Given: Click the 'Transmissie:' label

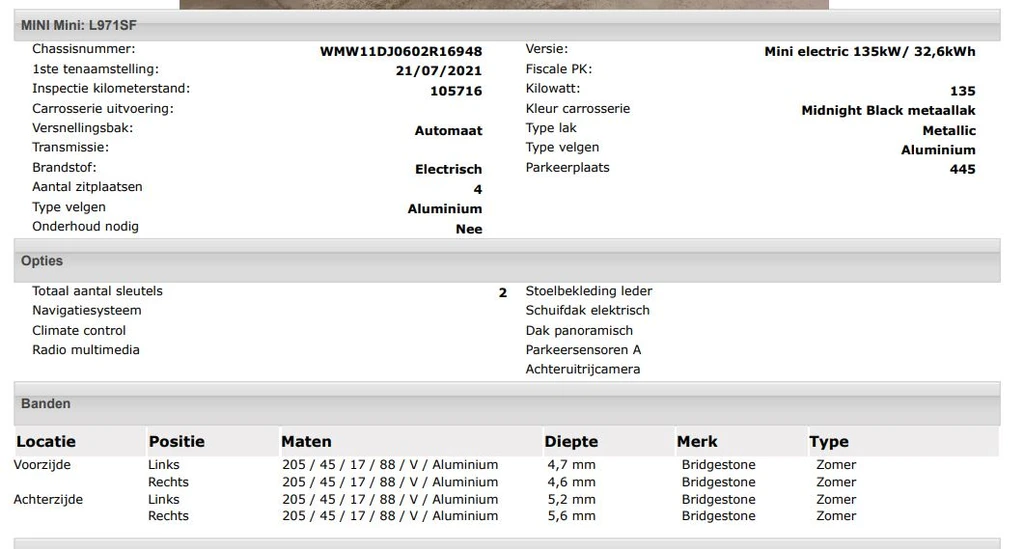Looking at the screenshot, I should (x=71, y=148).
